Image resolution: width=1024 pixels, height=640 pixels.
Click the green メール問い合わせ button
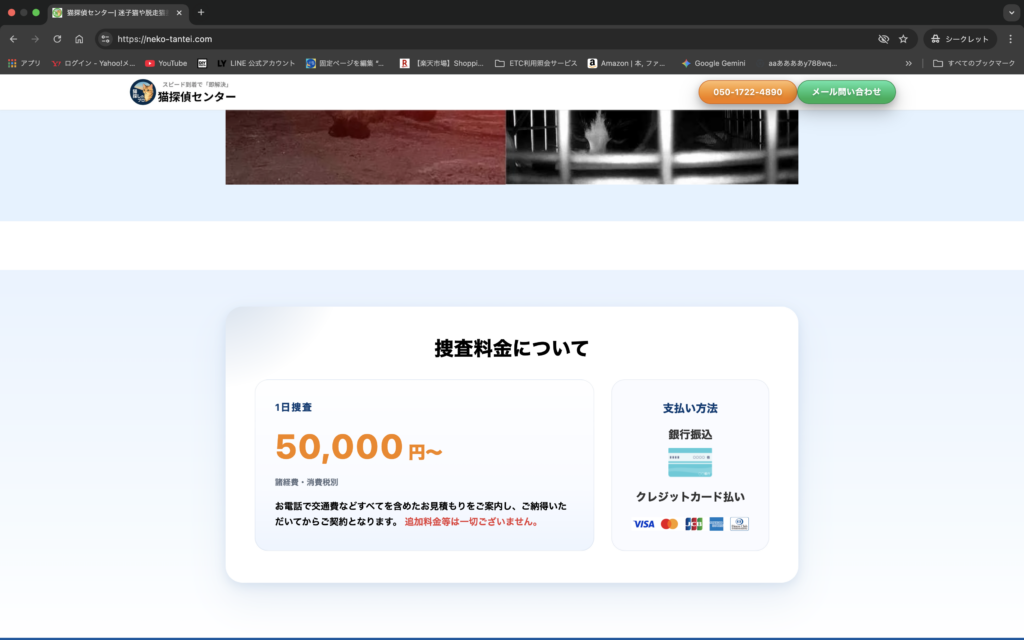click(x=846, y=92)
